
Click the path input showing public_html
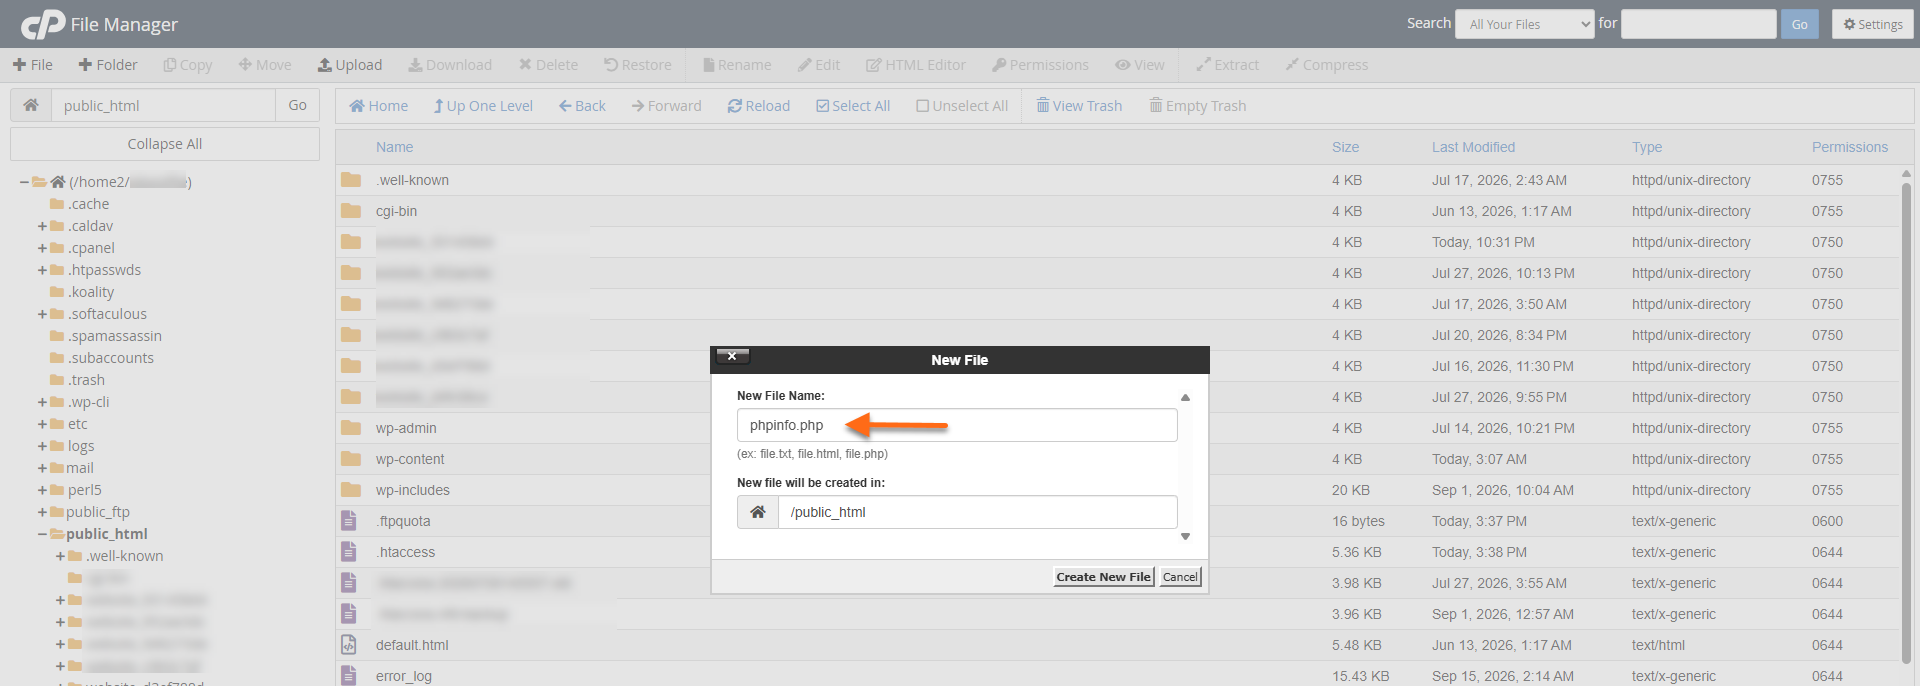tap(164, 105)
